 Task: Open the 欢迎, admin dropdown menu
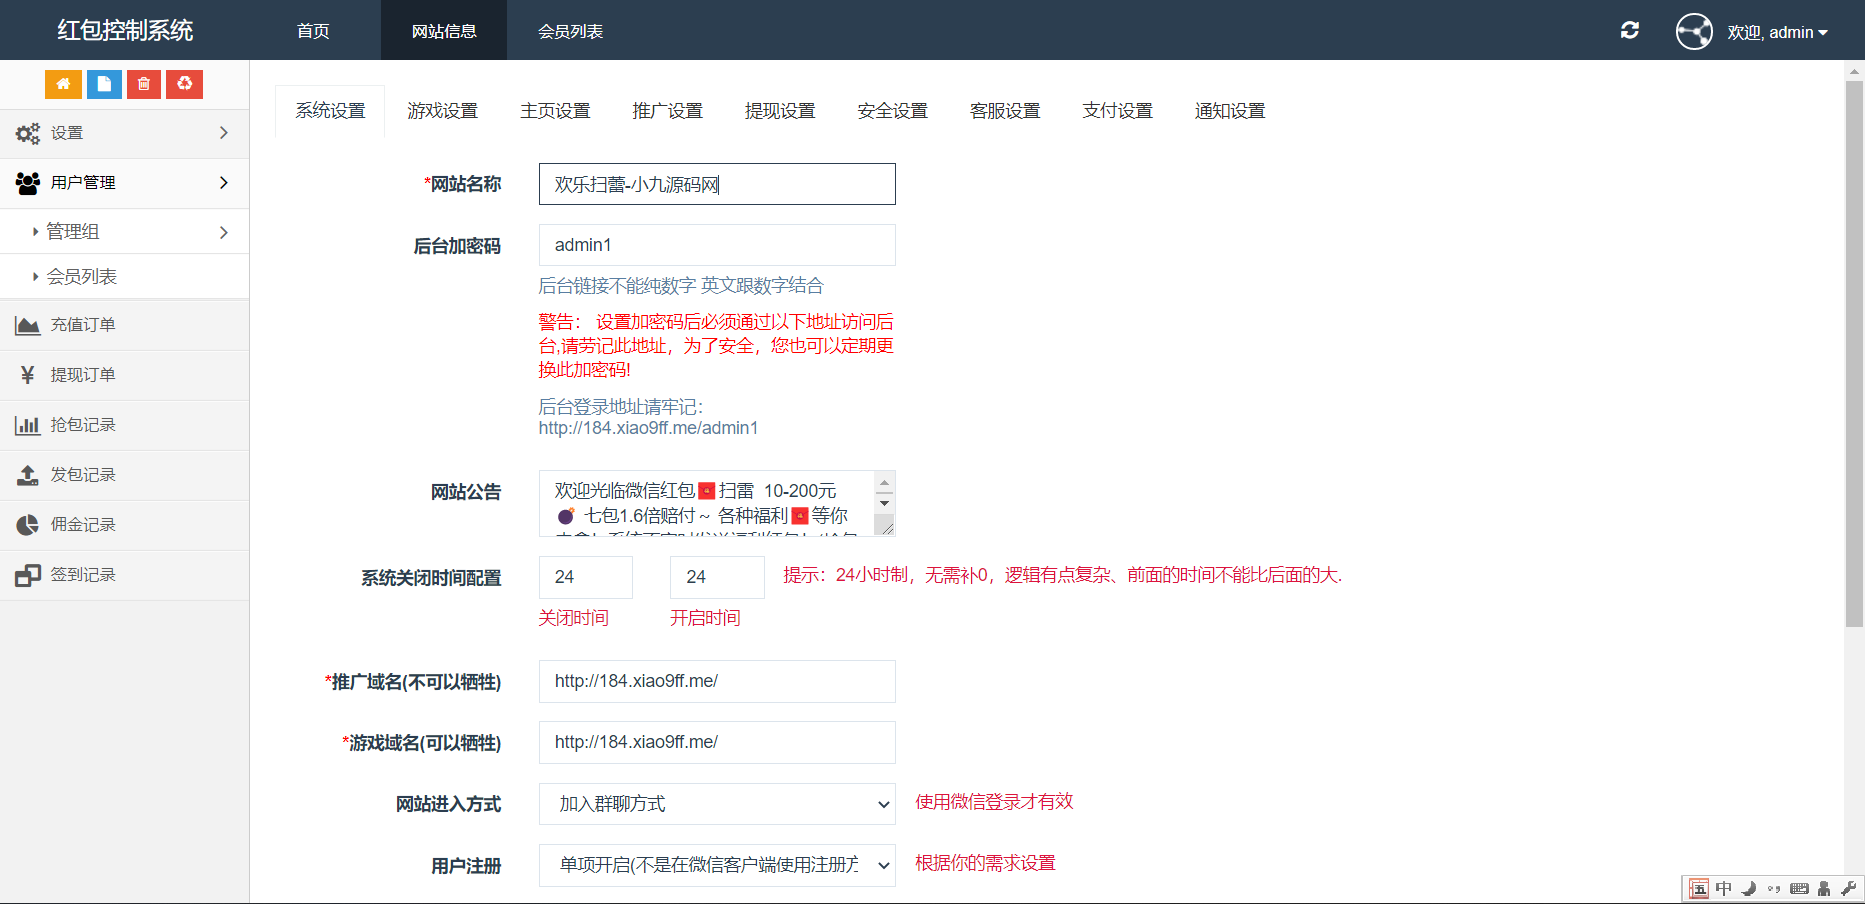coord(1778,32)
